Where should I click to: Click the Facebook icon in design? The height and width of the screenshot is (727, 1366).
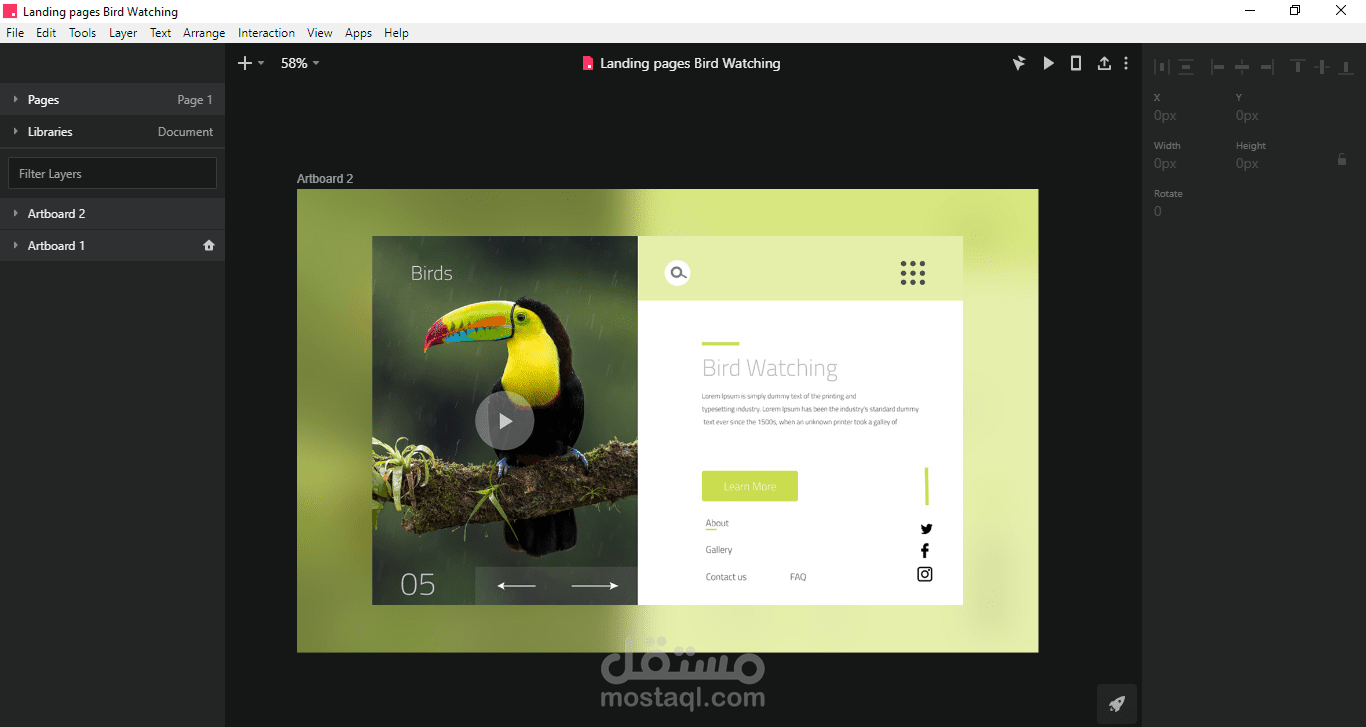pos(925,551)
